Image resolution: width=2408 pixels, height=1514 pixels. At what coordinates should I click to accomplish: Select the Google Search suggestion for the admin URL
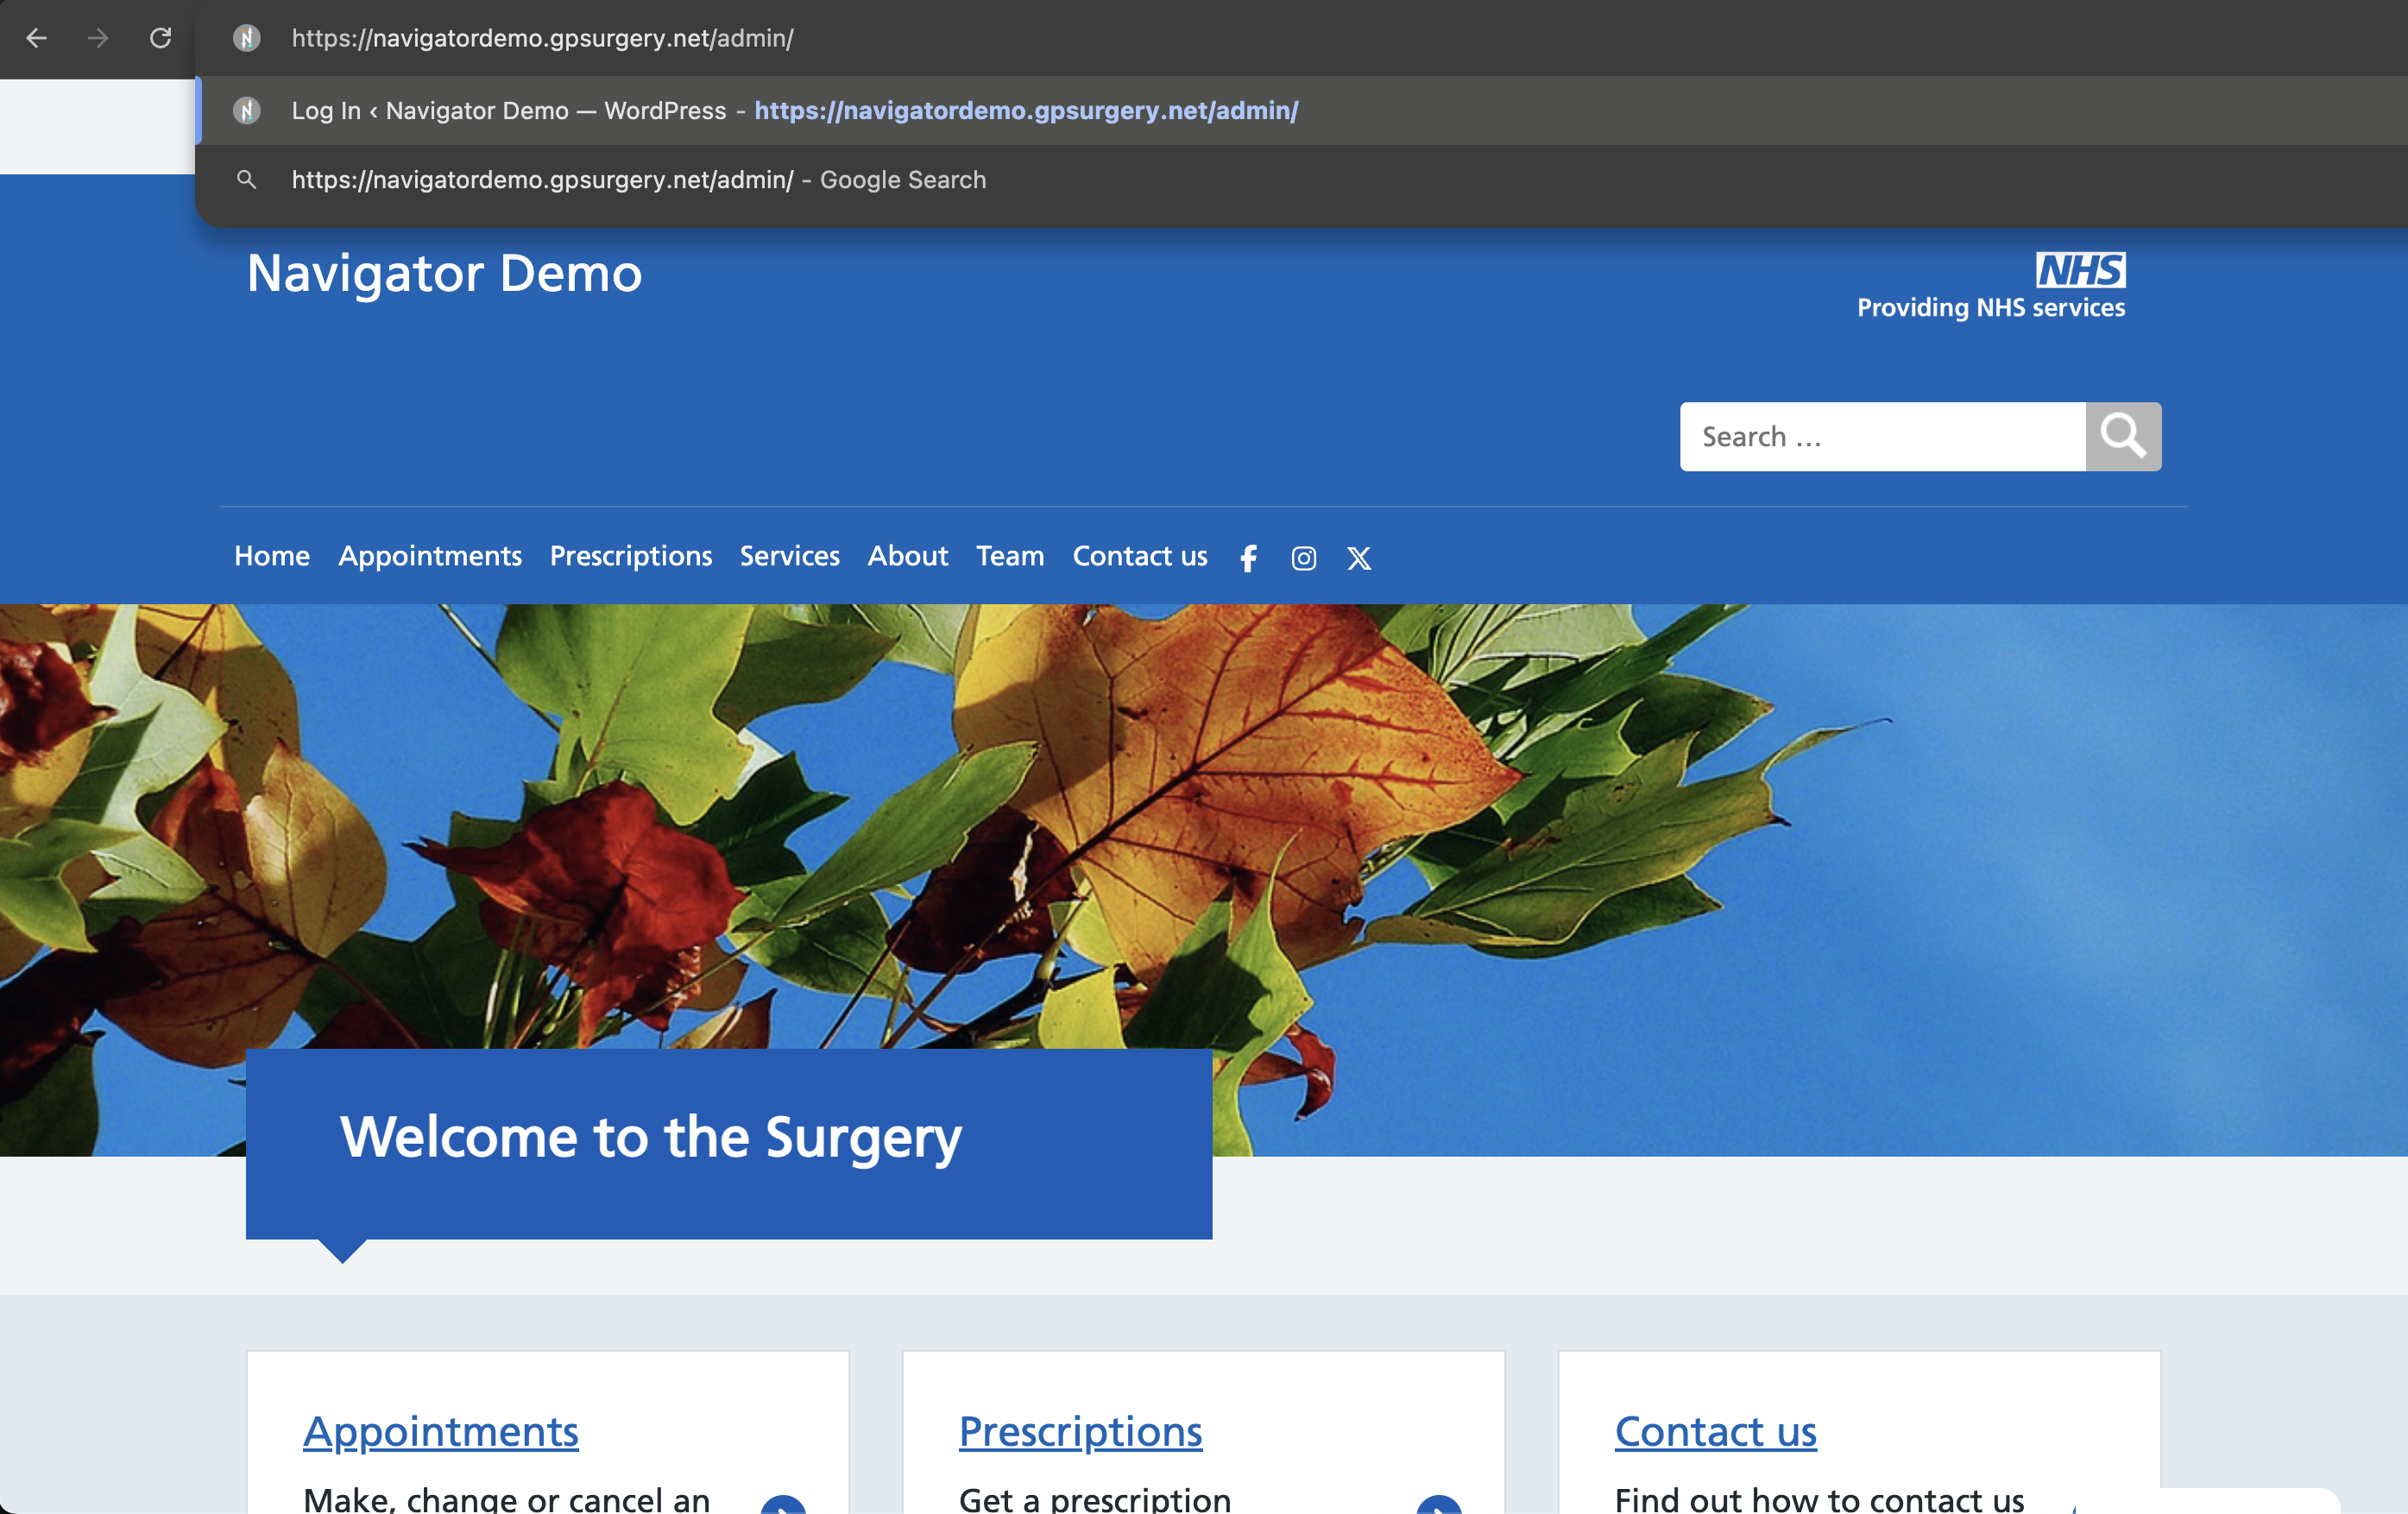click(1300, 180)
